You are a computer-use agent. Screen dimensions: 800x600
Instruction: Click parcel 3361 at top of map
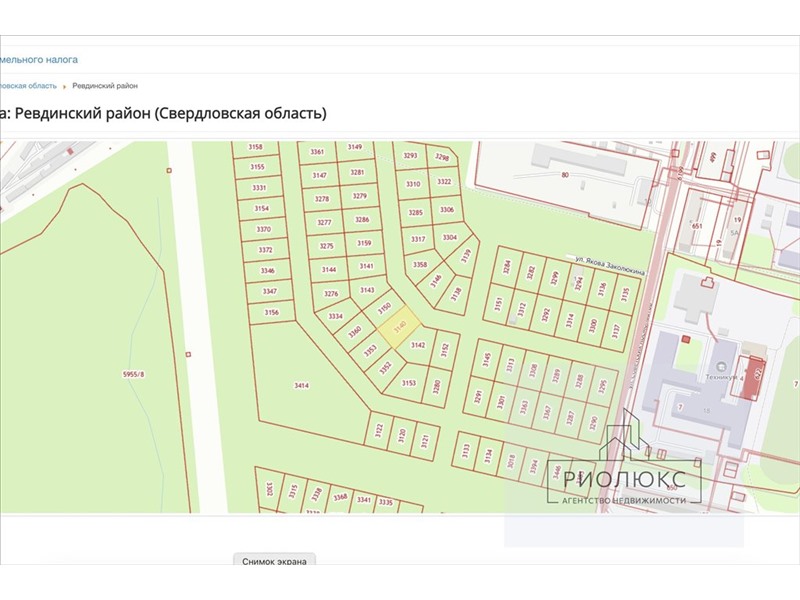[x=318, y=152]
